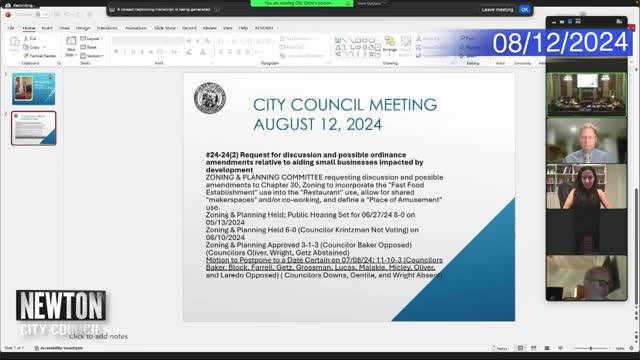Click the Clear Formatting icon
640x360 pixels.
(x=207, y=41)
